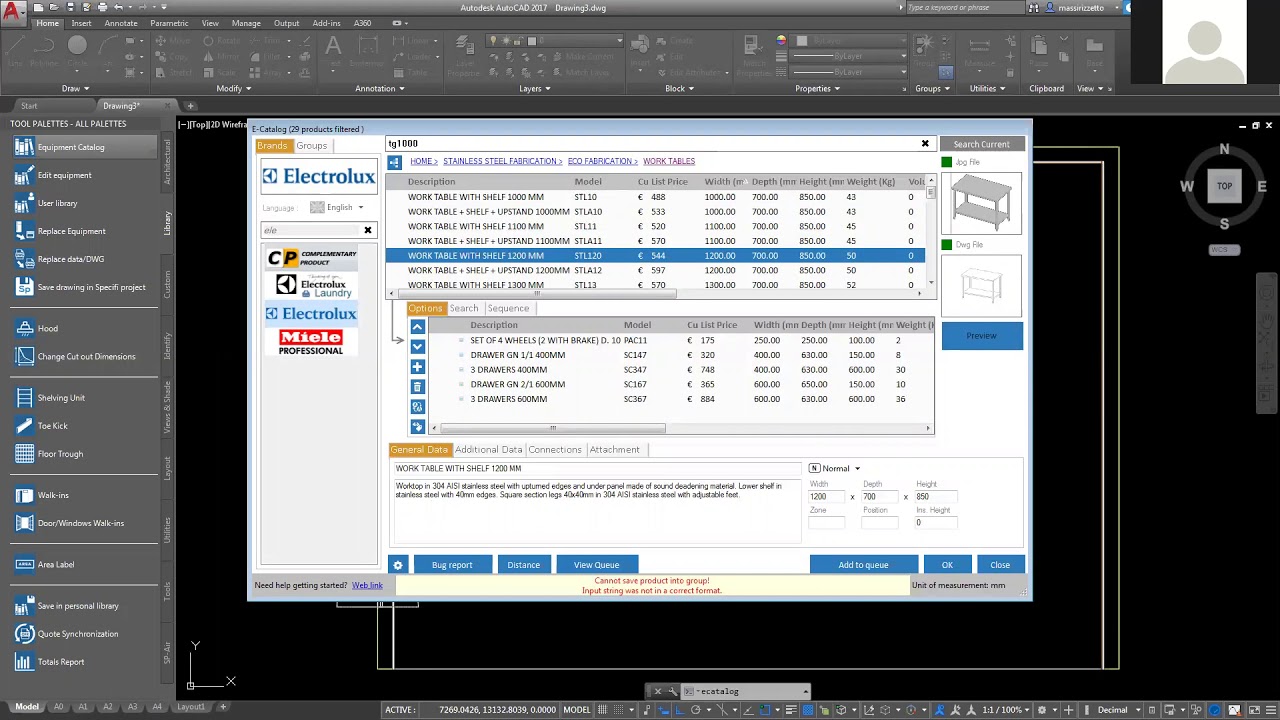Open the Normal mode dropdown
Image resolution: width=1280 pixels, height=720 pixels.
pyautogui.click(x=834, y=468)
